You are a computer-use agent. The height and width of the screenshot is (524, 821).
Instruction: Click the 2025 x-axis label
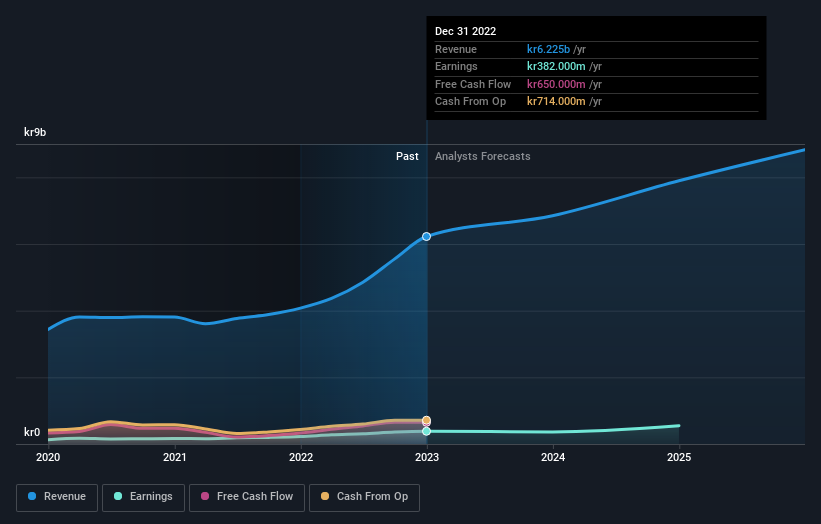tap(679, 458)
